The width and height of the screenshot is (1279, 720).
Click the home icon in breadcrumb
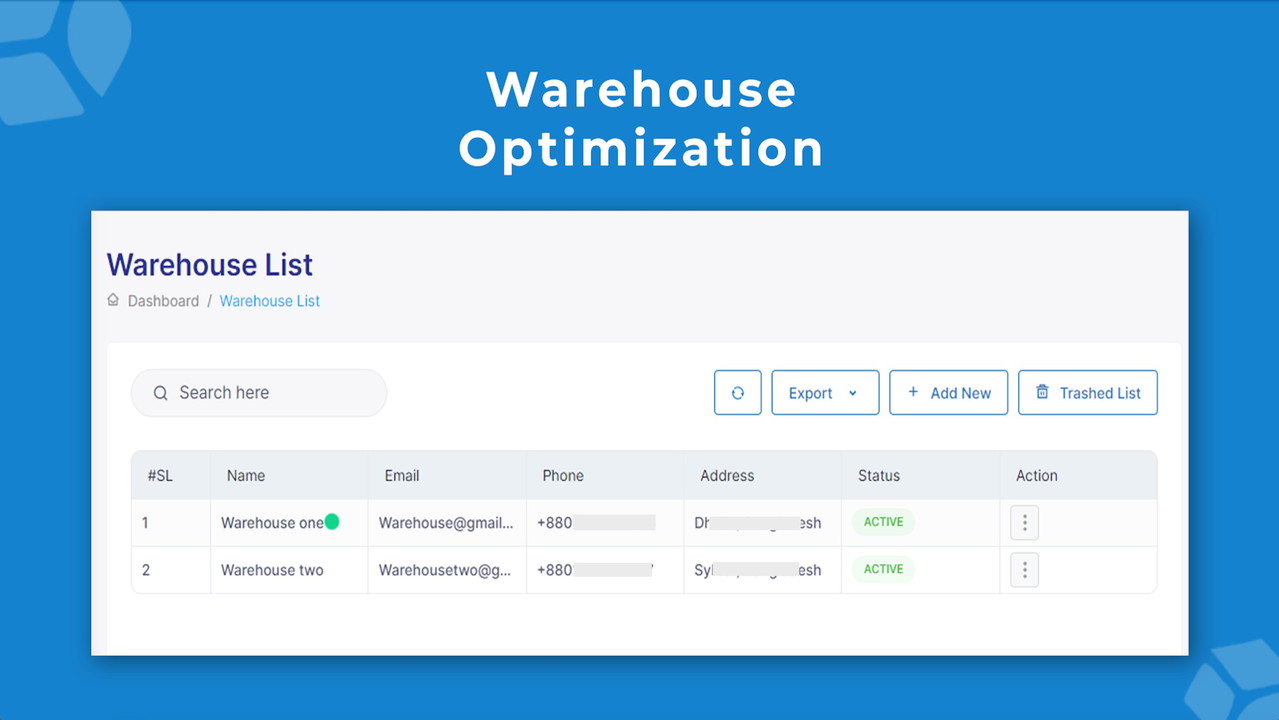click(x=113, y=300)
